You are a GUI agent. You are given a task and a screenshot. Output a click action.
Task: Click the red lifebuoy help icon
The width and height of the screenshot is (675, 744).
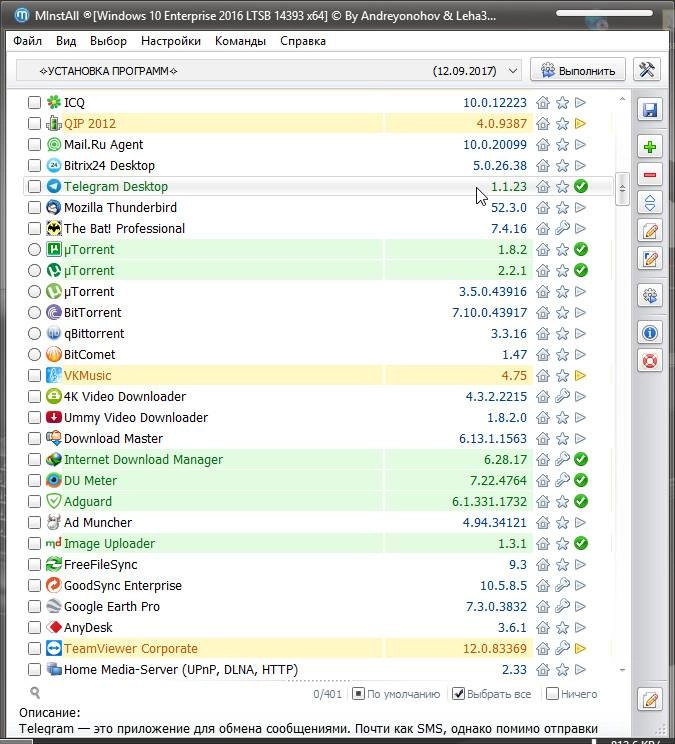tap(649, 361)
